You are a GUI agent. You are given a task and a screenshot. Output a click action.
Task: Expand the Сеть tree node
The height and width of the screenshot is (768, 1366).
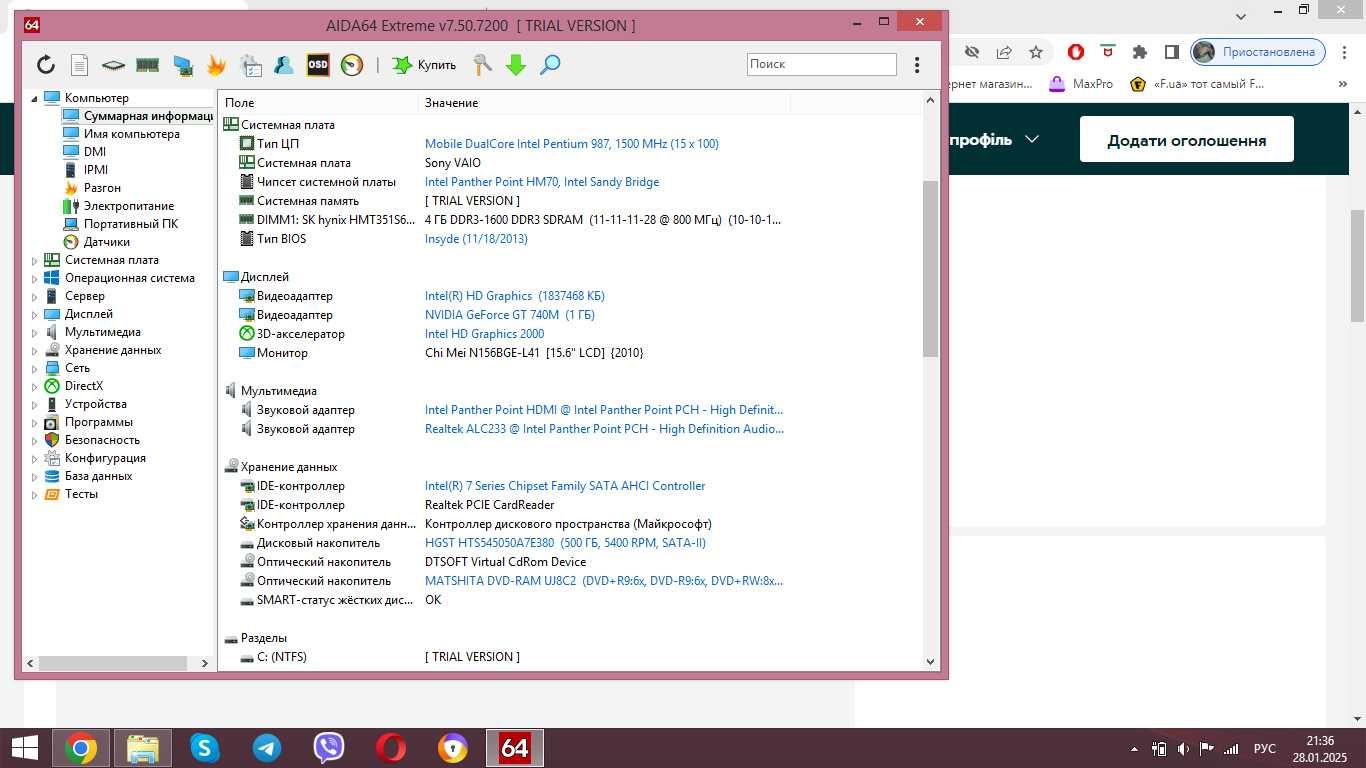pos(34,368)
